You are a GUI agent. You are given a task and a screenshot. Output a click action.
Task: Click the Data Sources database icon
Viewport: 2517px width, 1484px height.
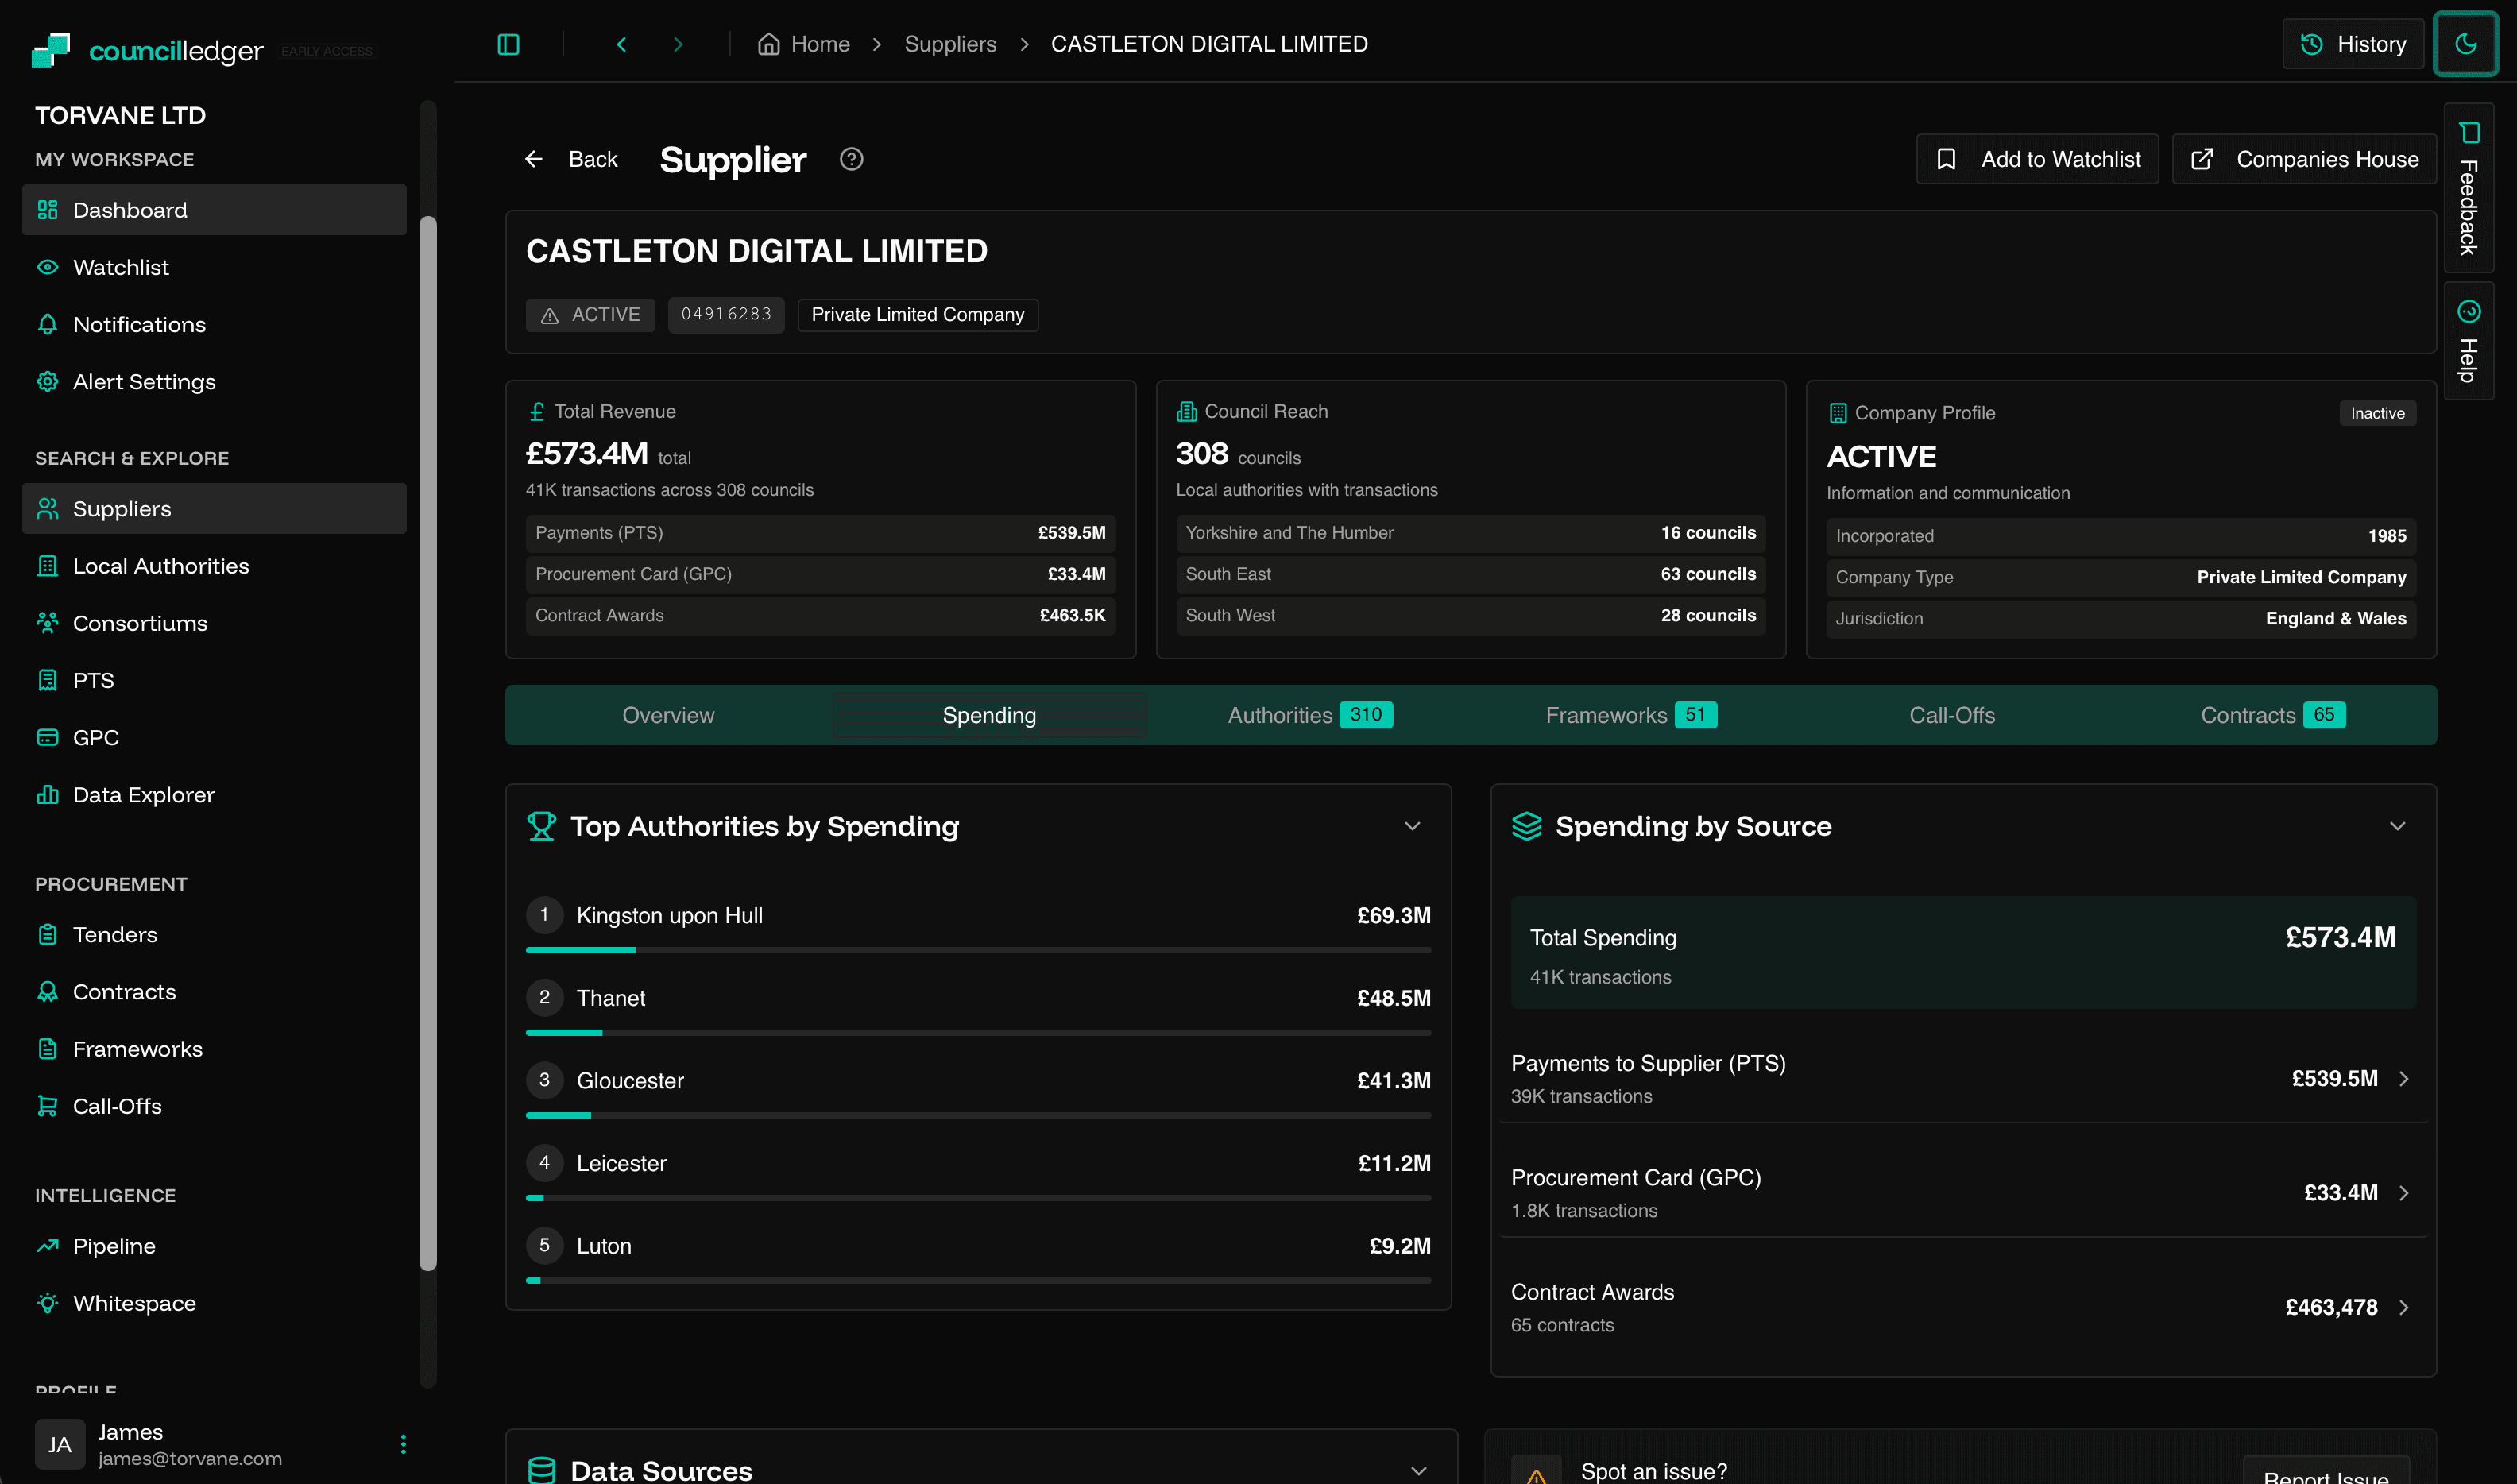coord(541,1470)
